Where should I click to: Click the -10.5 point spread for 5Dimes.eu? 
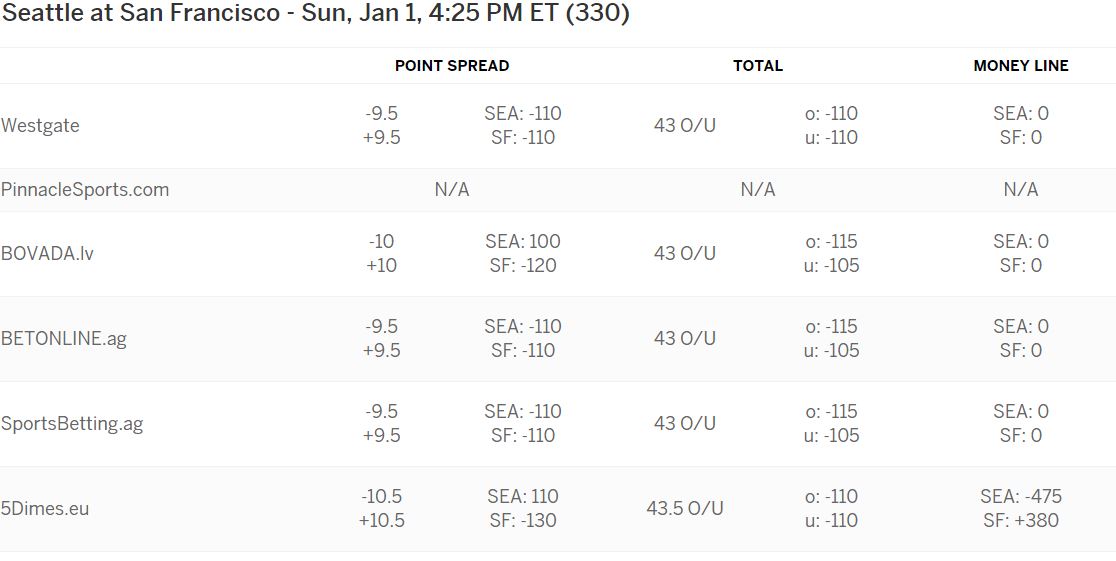[381, 496]
